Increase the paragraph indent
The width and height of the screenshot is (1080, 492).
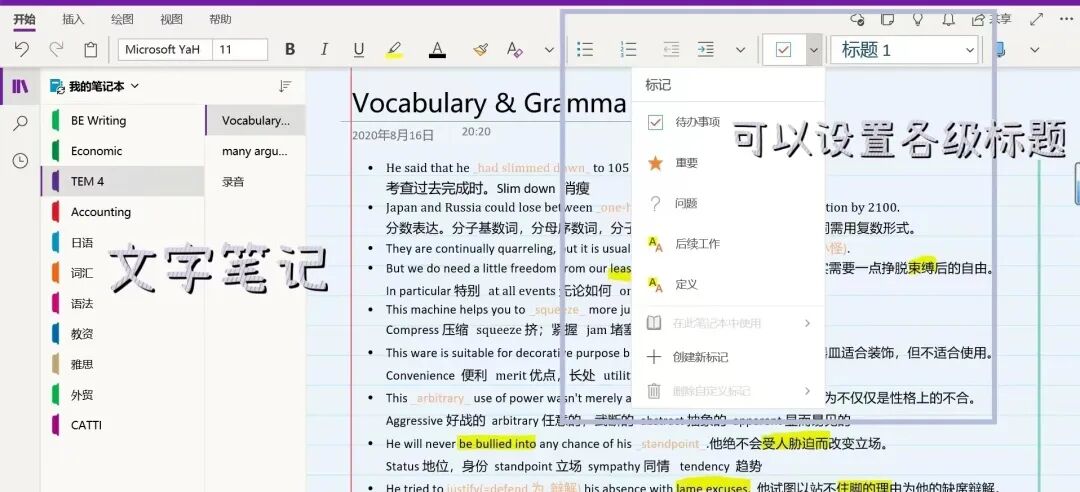click(705, 50)
